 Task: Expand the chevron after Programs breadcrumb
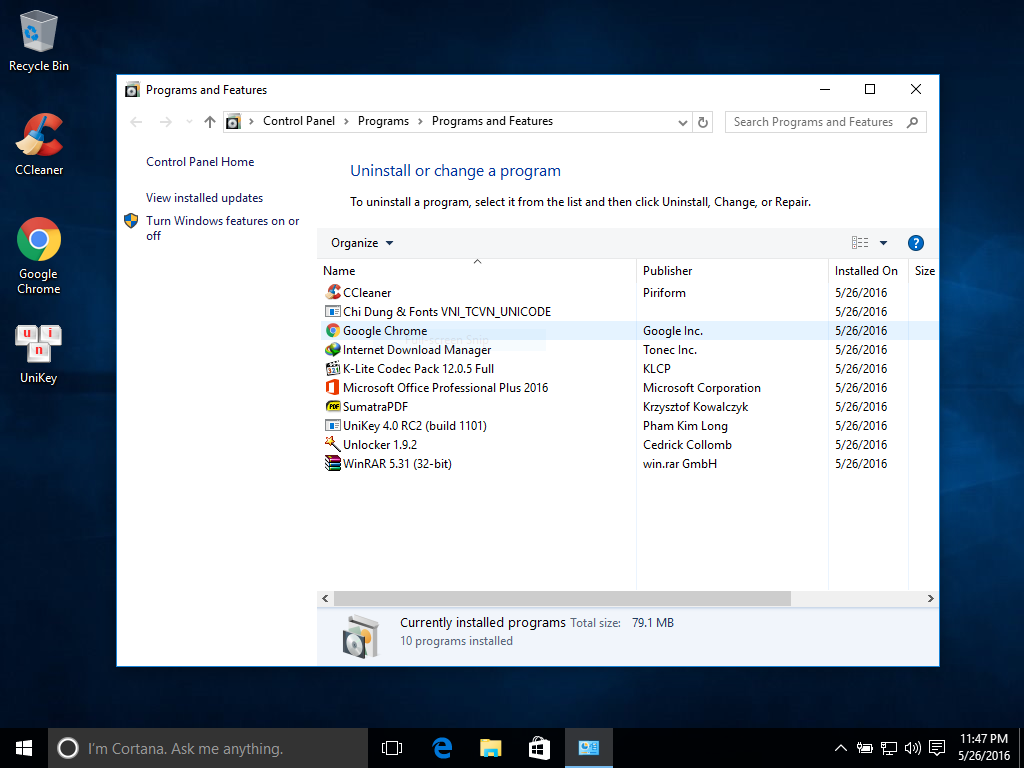(420, 121)
